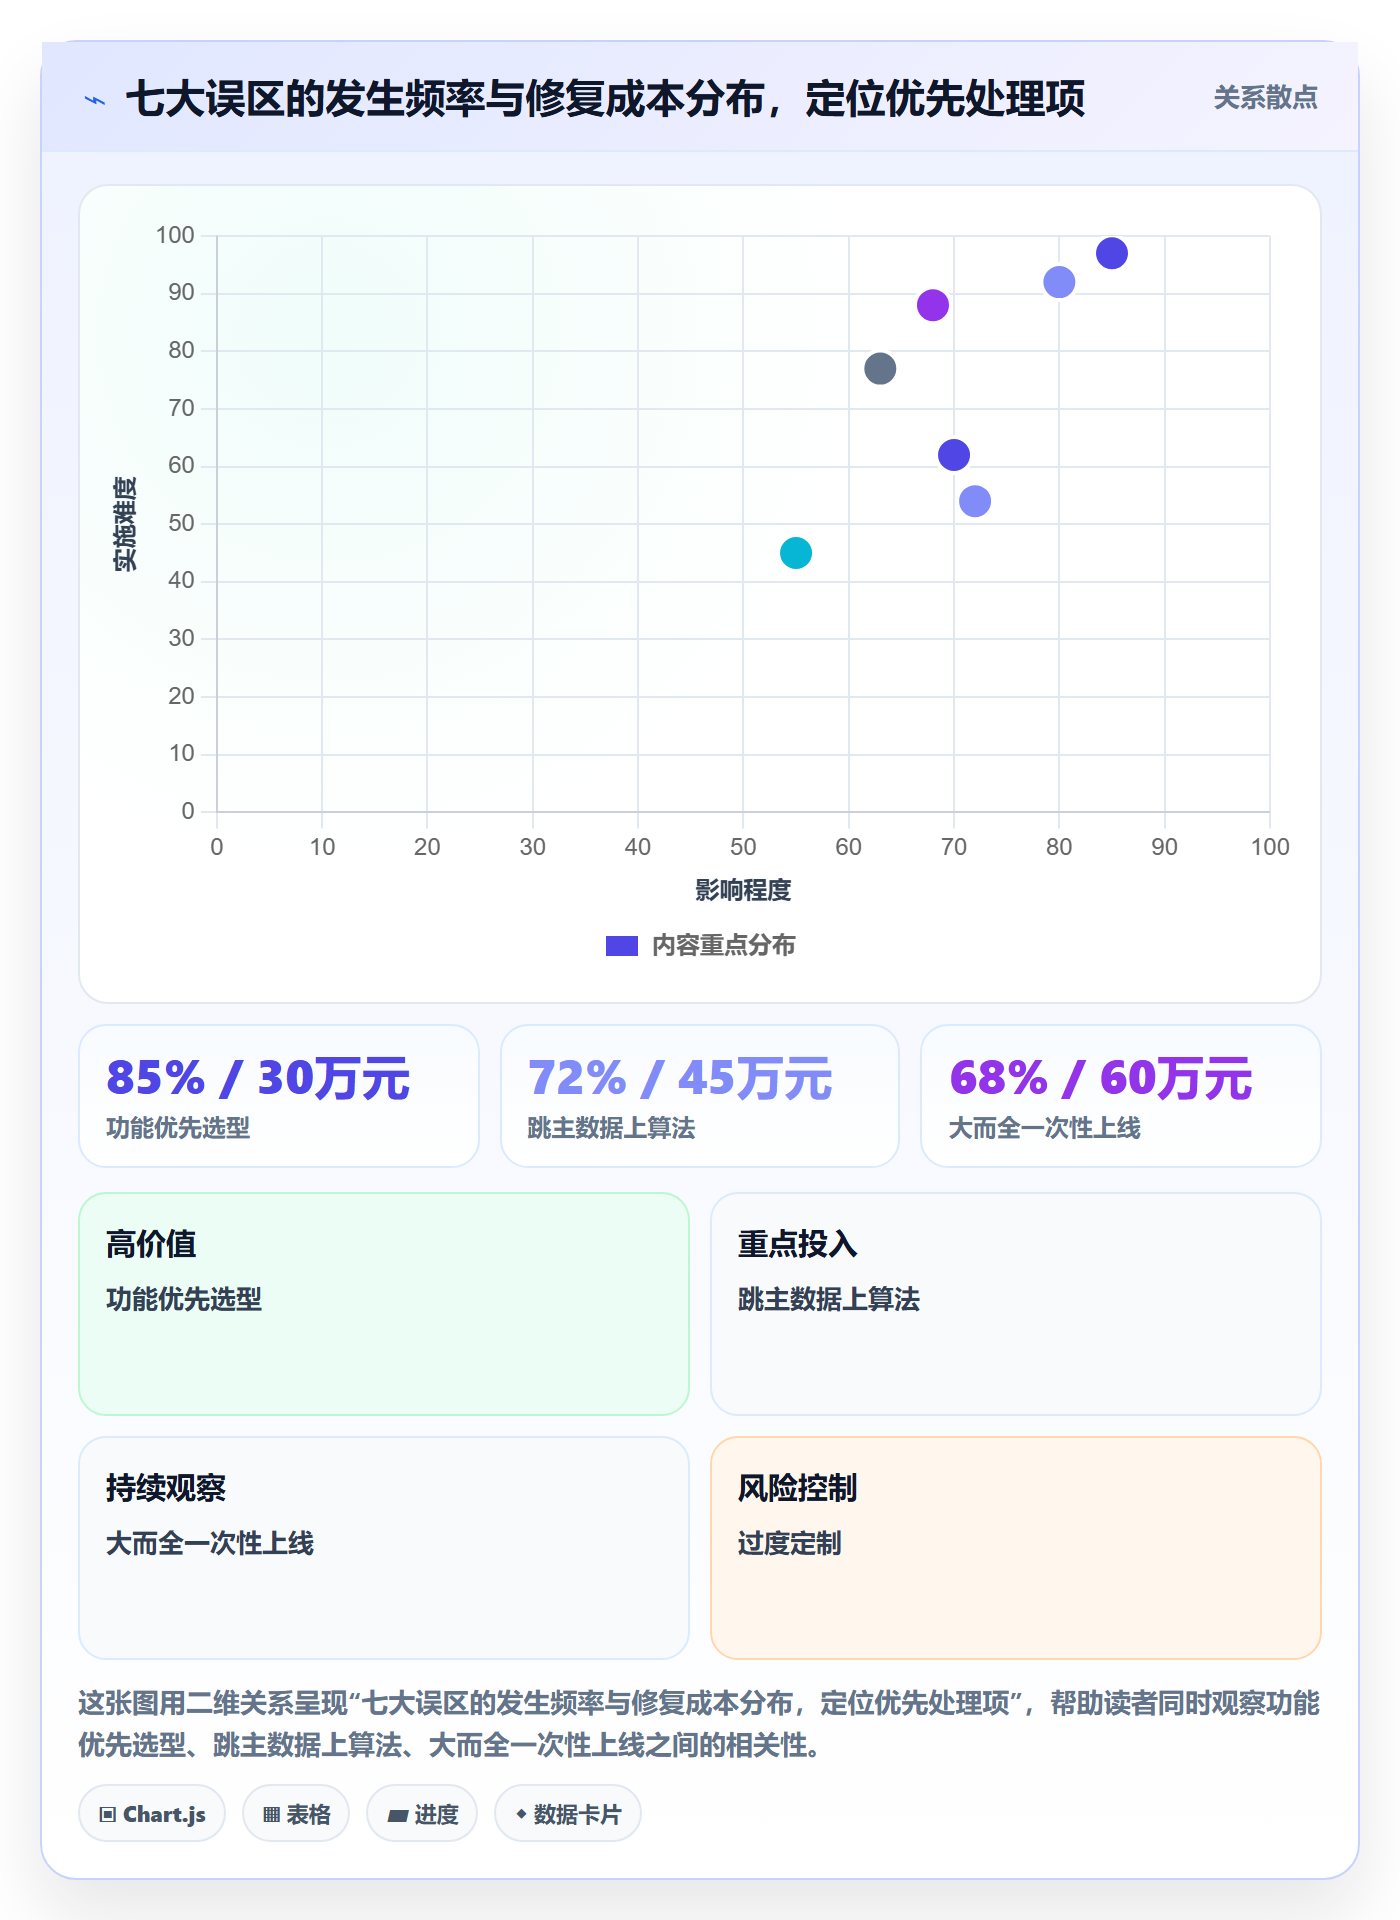Select the purple scatter data point
Screen dimensions: 1400x1920
pyautogui.click(x=932, y=305)
